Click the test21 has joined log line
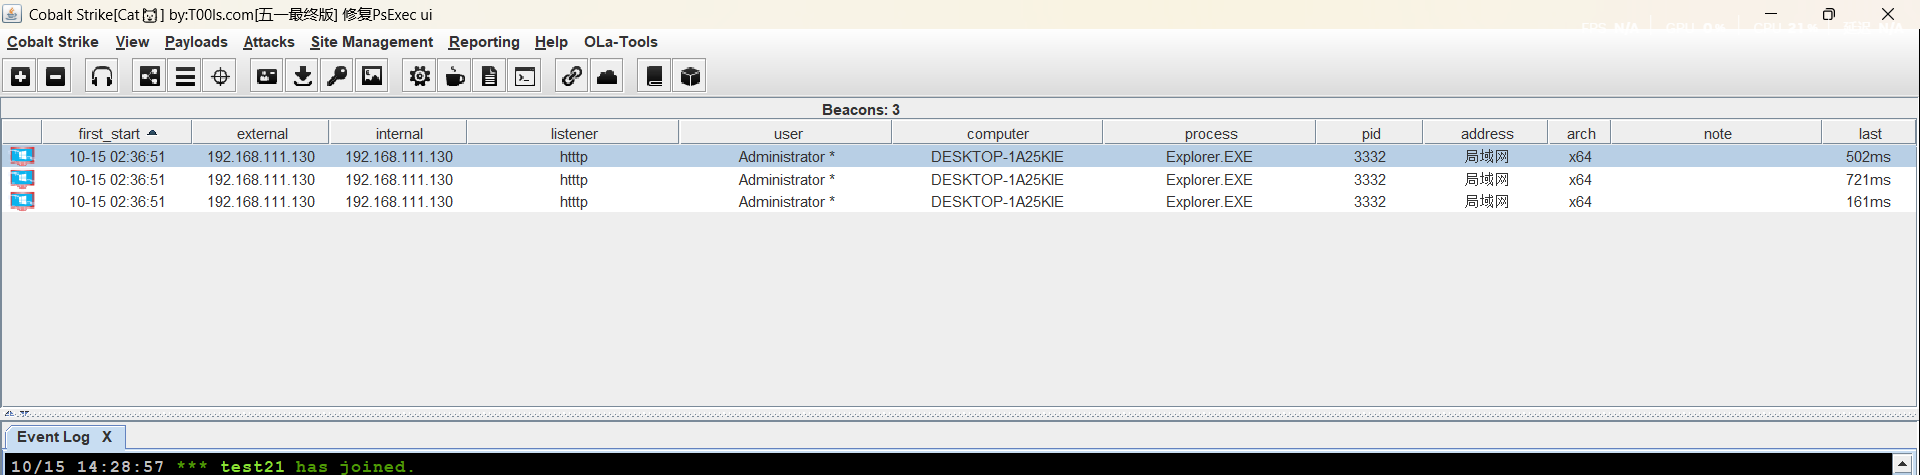The height and width of the screenshot is (475, 1920). tap(212, 466)
